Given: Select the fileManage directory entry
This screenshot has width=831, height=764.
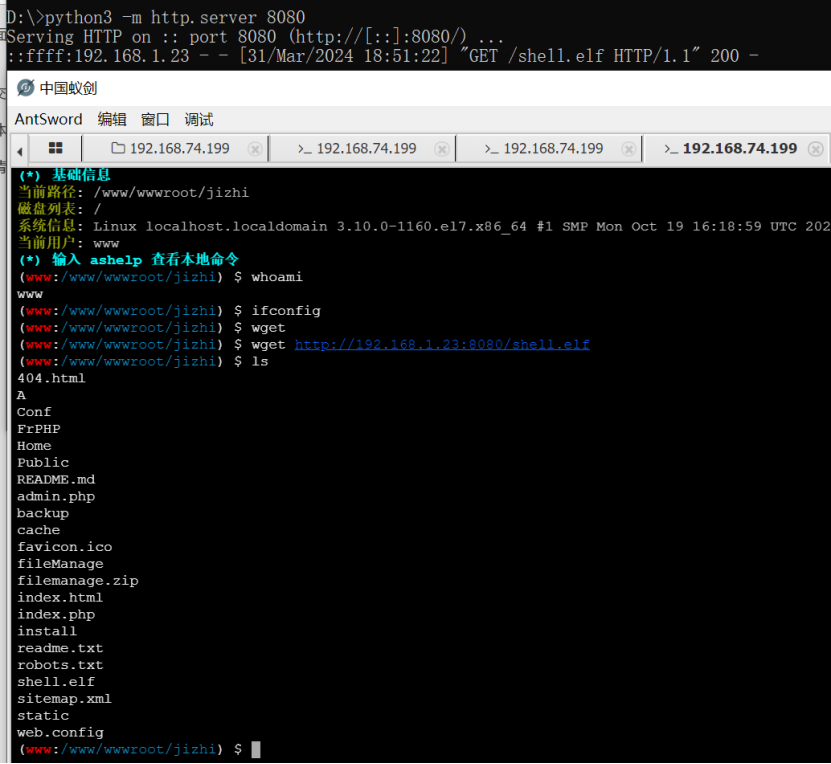Looking at the screenshot, I should (x=60, y=564).
